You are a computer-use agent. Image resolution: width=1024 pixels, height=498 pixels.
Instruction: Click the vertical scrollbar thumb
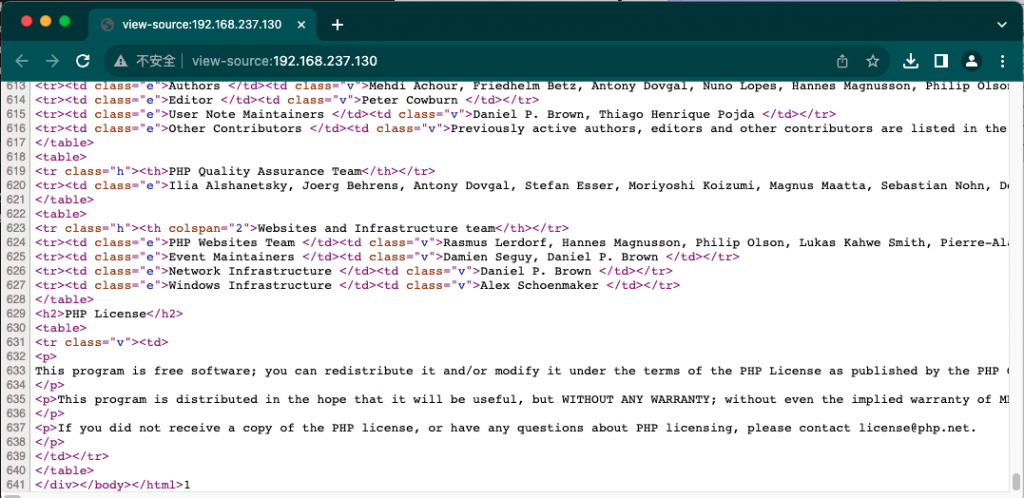(1017, 478)
